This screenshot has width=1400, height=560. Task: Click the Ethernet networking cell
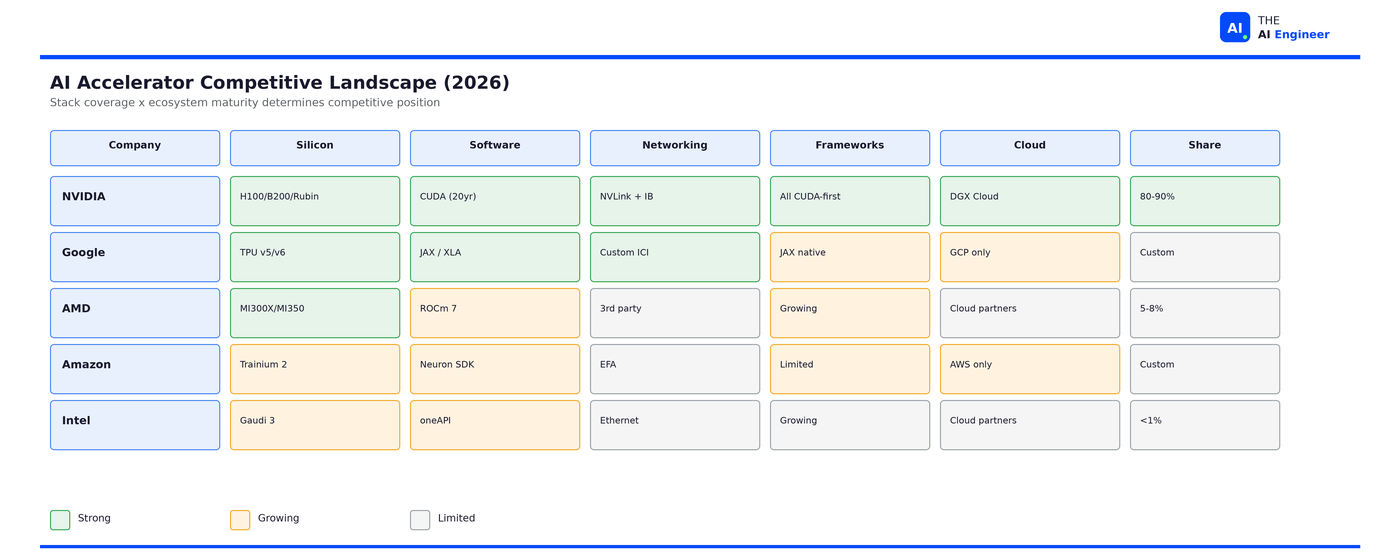tap(675, 425)
